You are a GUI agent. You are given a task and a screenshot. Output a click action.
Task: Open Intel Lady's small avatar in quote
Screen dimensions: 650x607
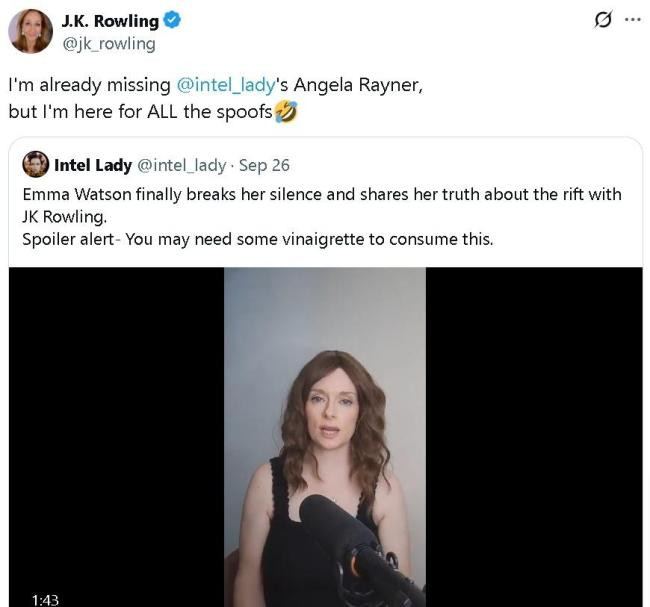(x=35, y=164)
